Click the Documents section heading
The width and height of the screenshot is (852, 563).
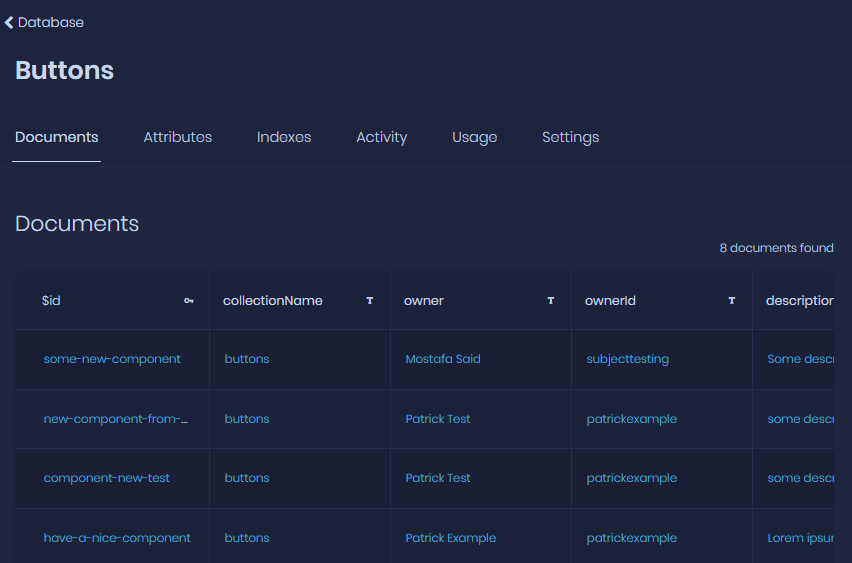77,224
